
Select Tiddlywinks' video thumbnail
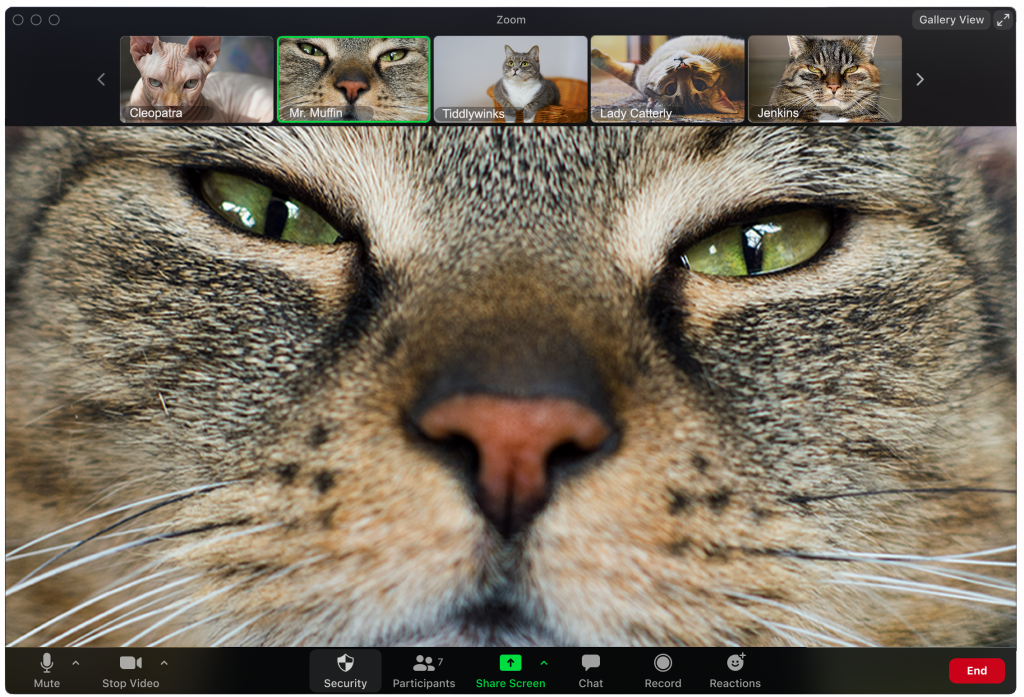click(x=510, y=79)
